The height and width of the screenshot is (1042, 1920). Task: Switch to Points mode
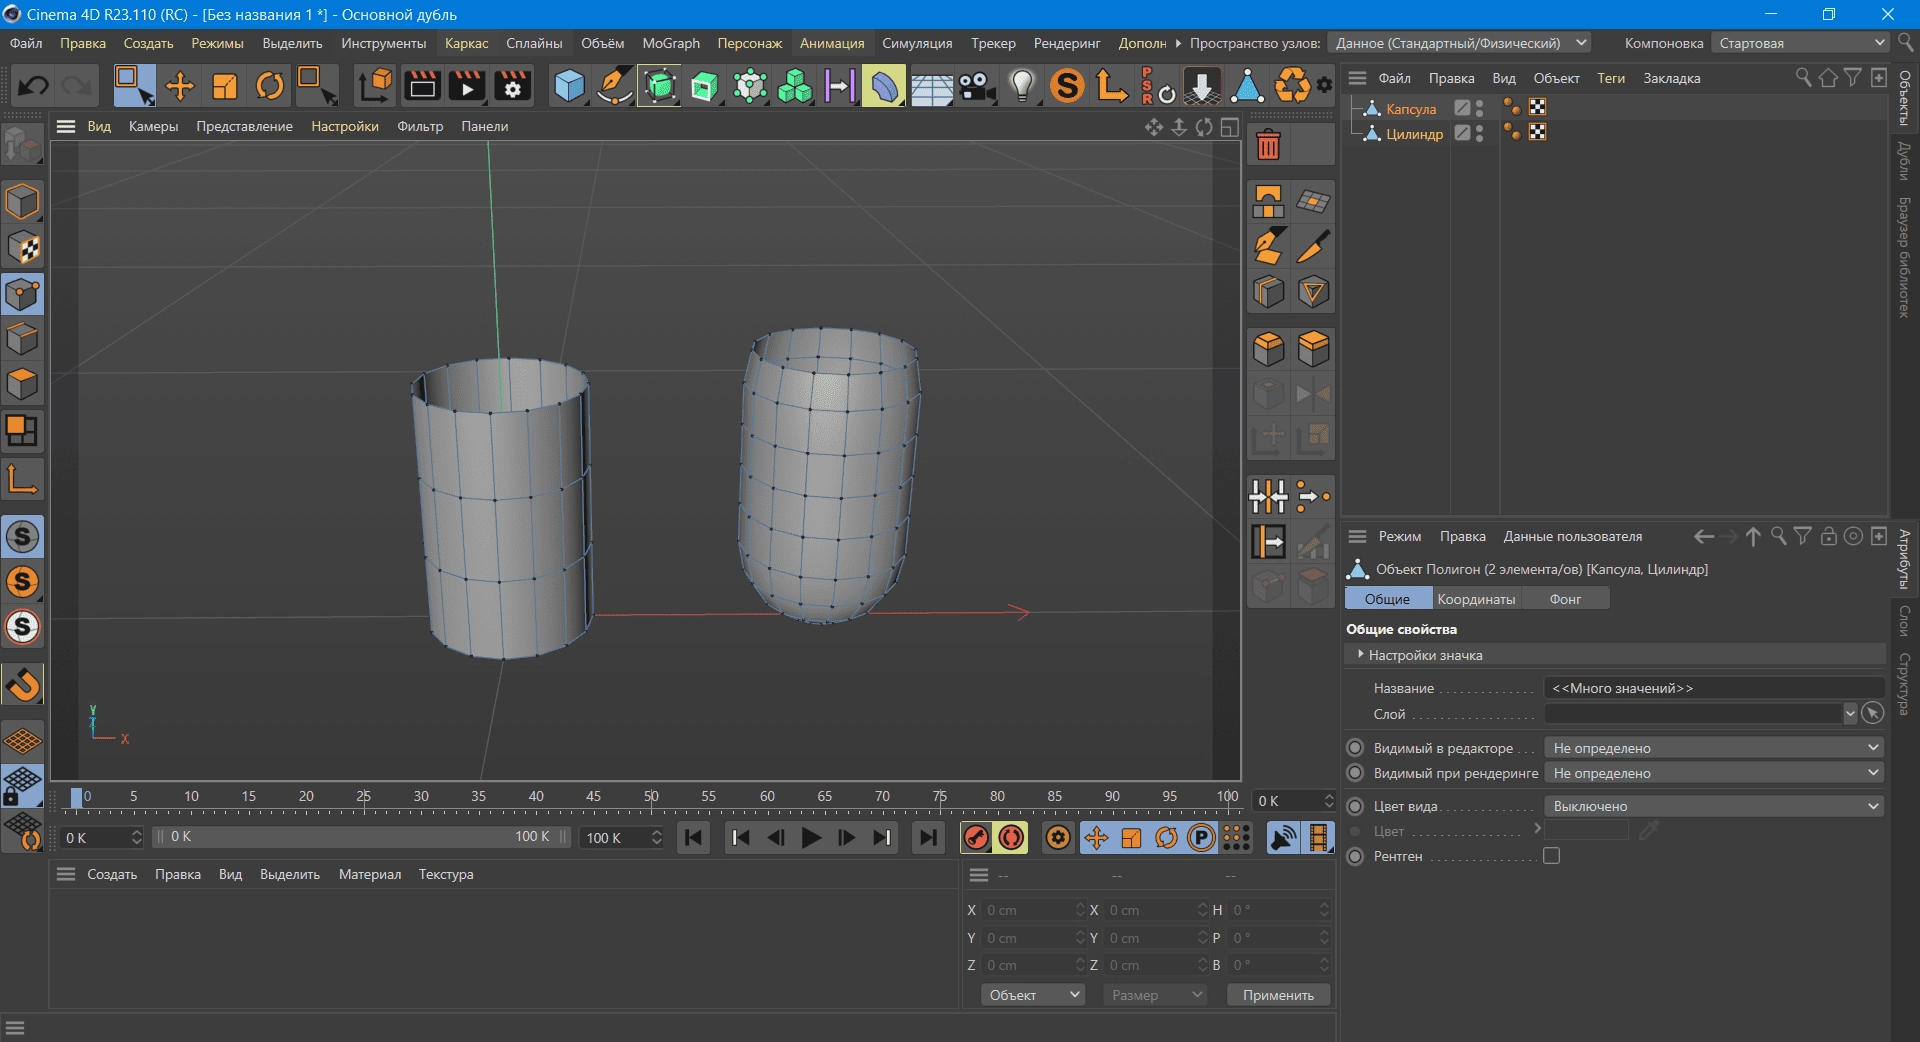[x=22, y=295]
